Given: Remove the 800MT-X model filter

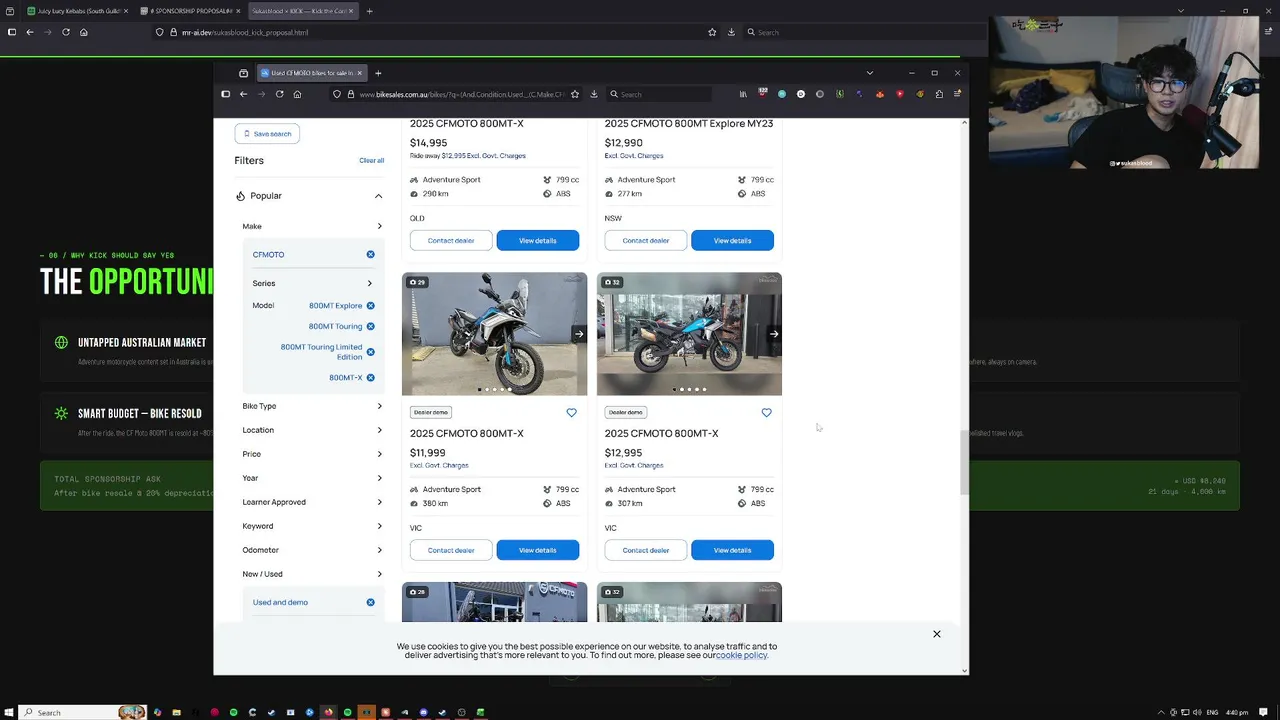Looking at the screenshot, I should pos(370,377).
